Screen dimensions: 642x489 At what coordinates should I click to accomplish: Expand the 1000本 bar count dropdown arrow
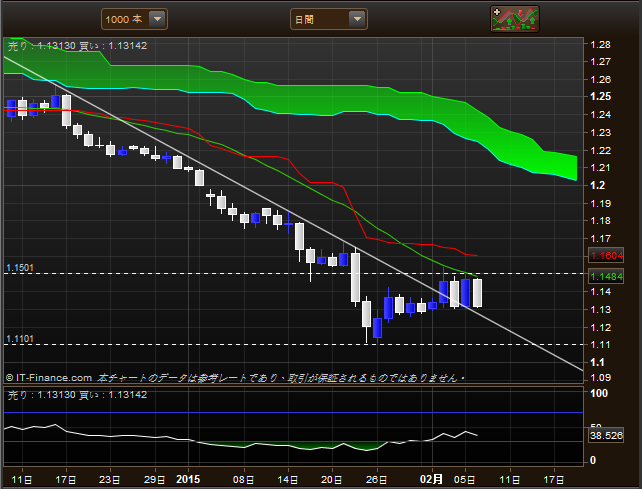point(157,19)
